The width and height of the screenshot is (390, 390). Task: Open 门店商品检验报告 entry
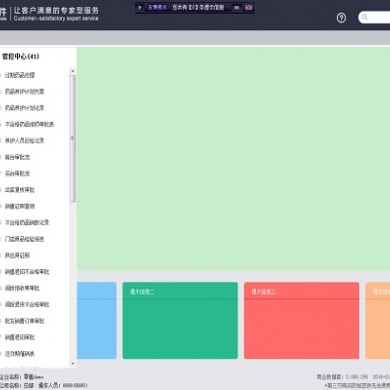pyautogui.click(x=24, y=239)
